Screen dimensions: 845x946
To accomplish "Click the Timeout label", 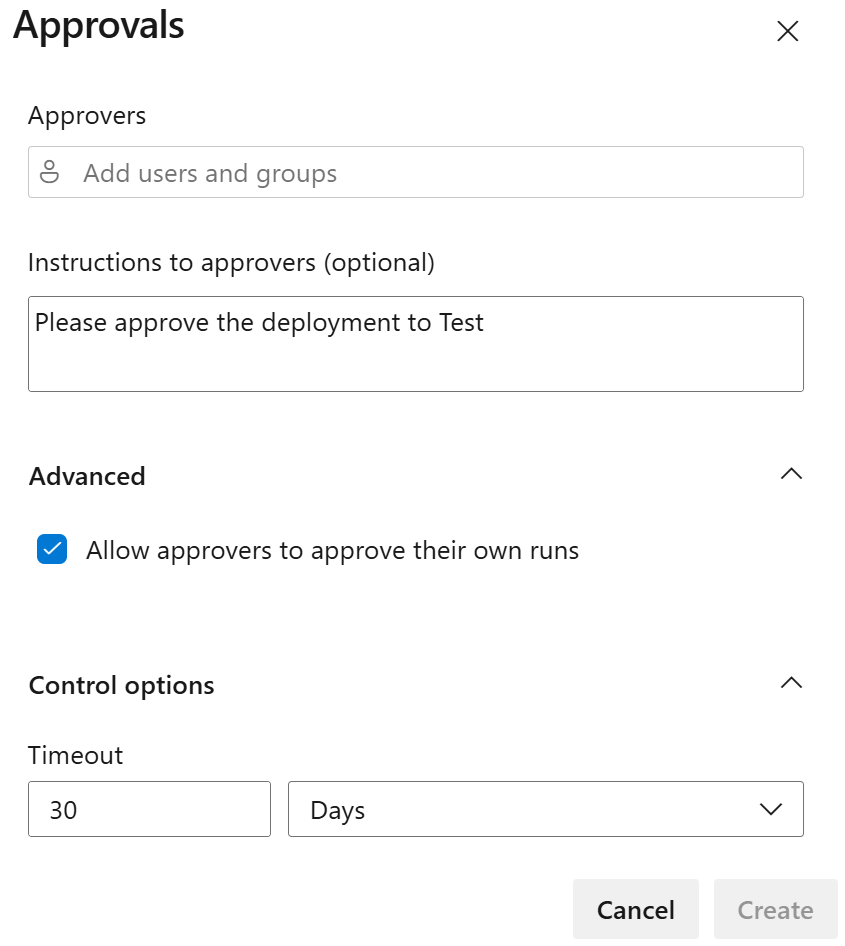I will 75,755.
